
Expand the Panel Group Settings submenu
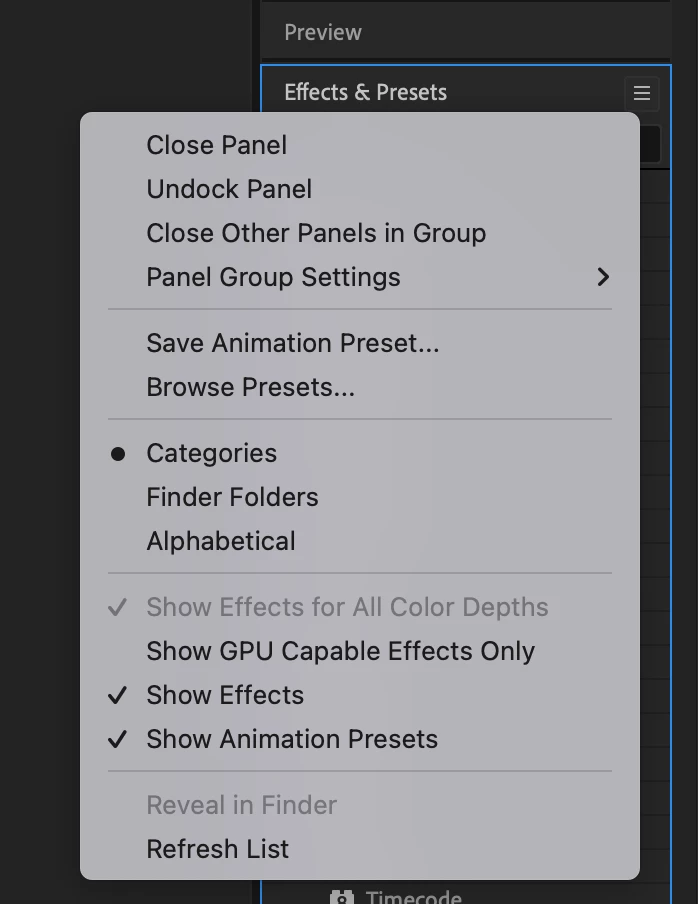coord(273,277)
